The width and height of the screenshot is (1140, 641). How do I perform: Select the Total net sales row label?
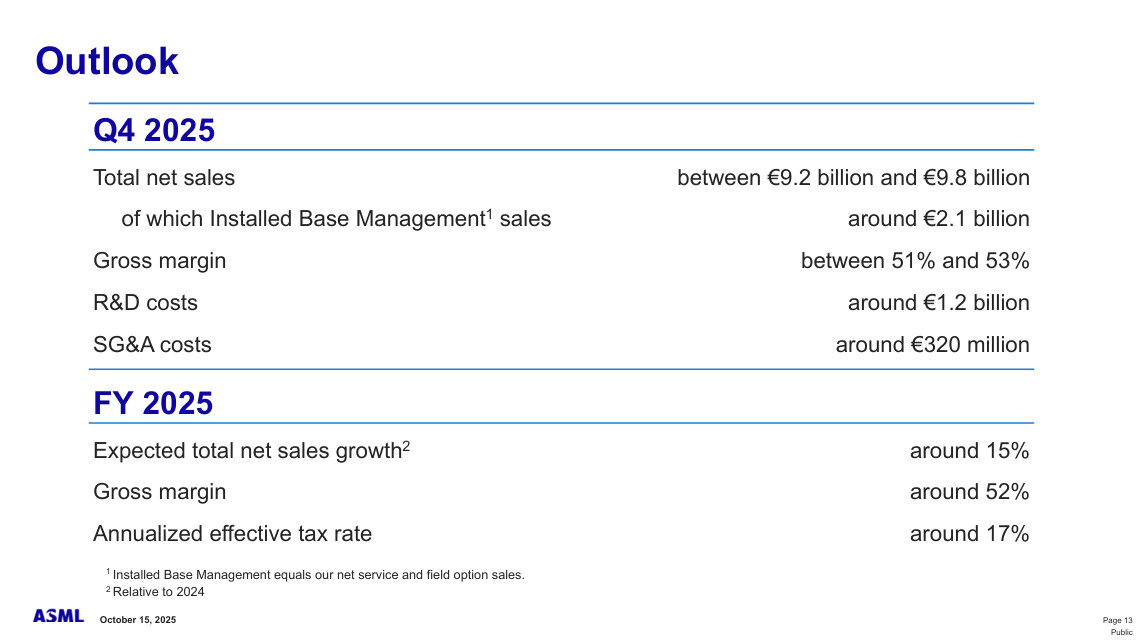tap(164, 177)
